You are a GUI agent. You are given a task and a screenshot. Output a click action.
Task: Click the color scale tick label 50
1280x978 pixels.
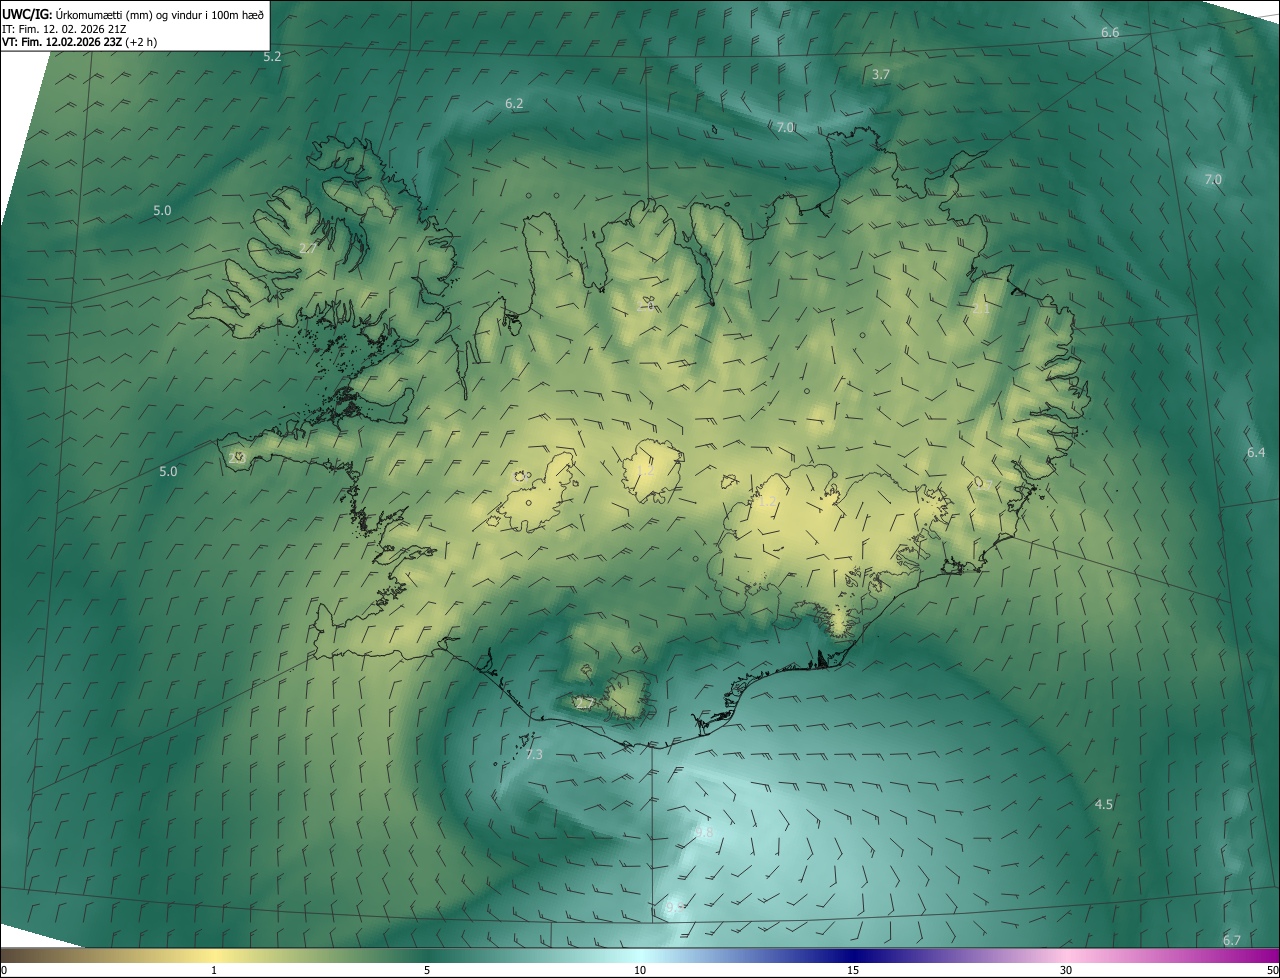(x=1272, y=971)
